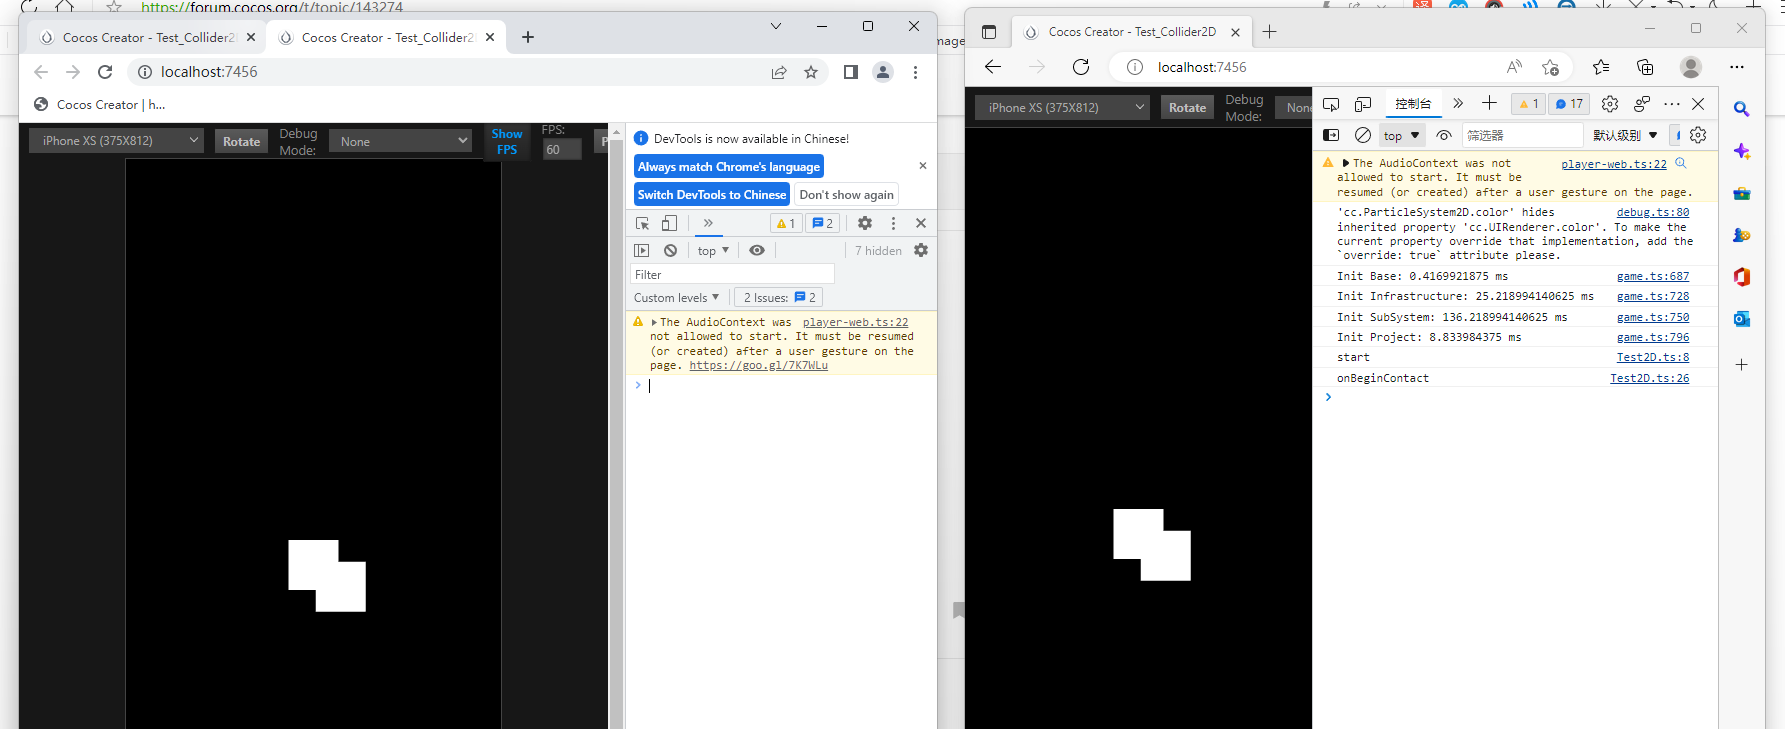Screen dimensions: 1785x729
Task: Show the console sidebar in Chrome DevTools
Action: click(642, 251)
